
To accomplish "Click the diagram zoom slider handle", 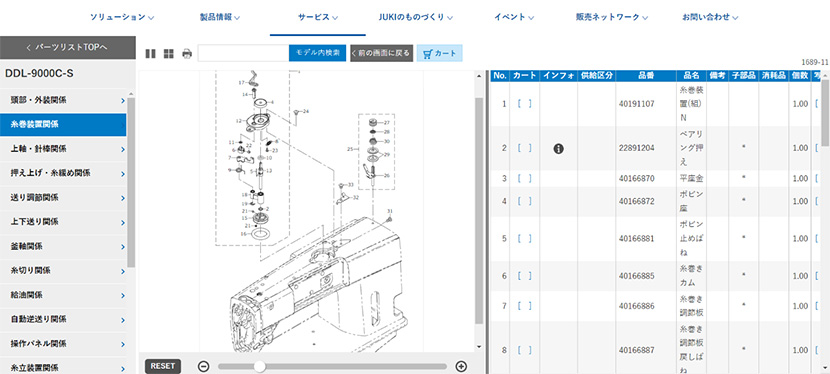I will (x=259, y=366).
